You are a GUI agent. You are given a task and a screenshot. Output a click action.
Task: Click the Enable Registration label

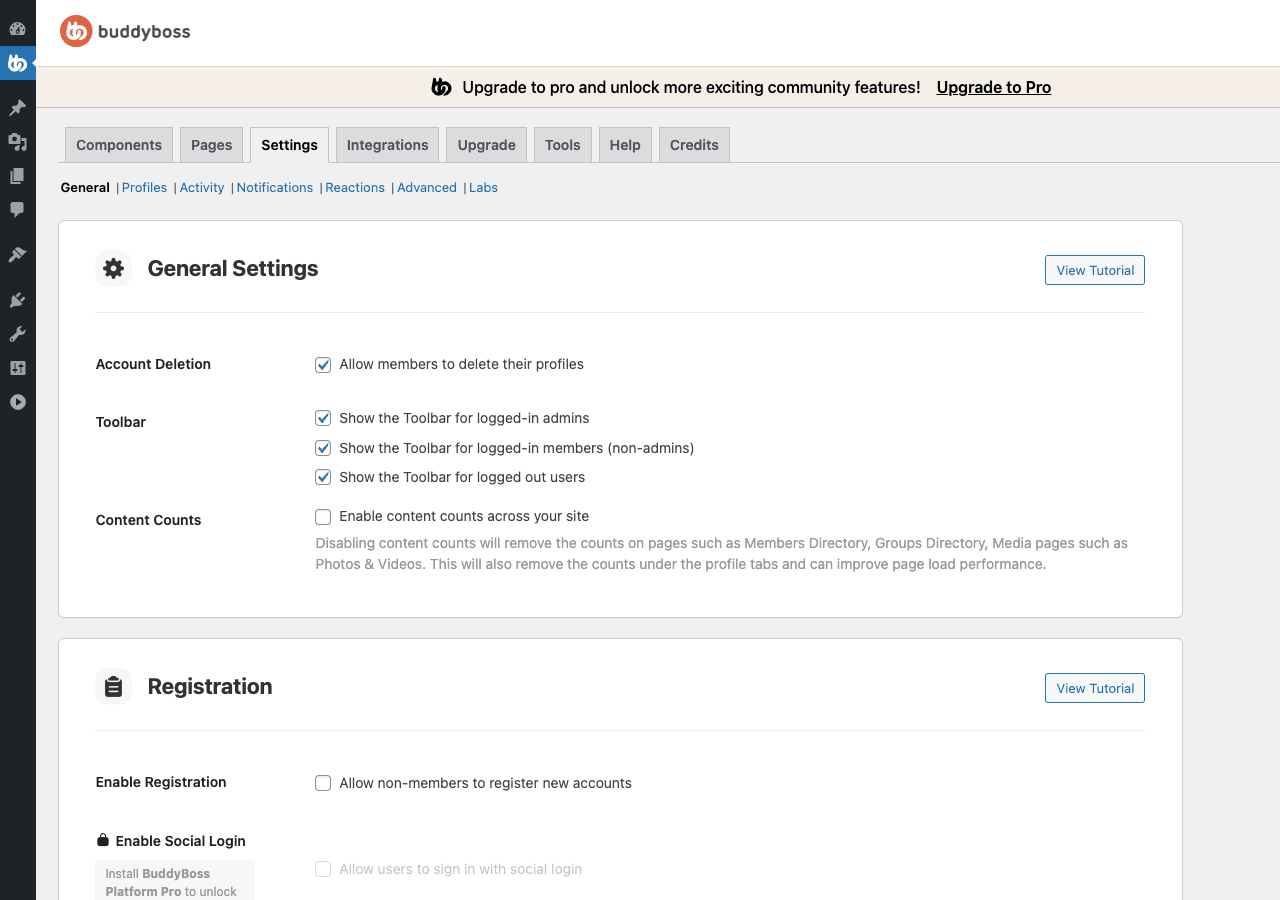point(161,782)
